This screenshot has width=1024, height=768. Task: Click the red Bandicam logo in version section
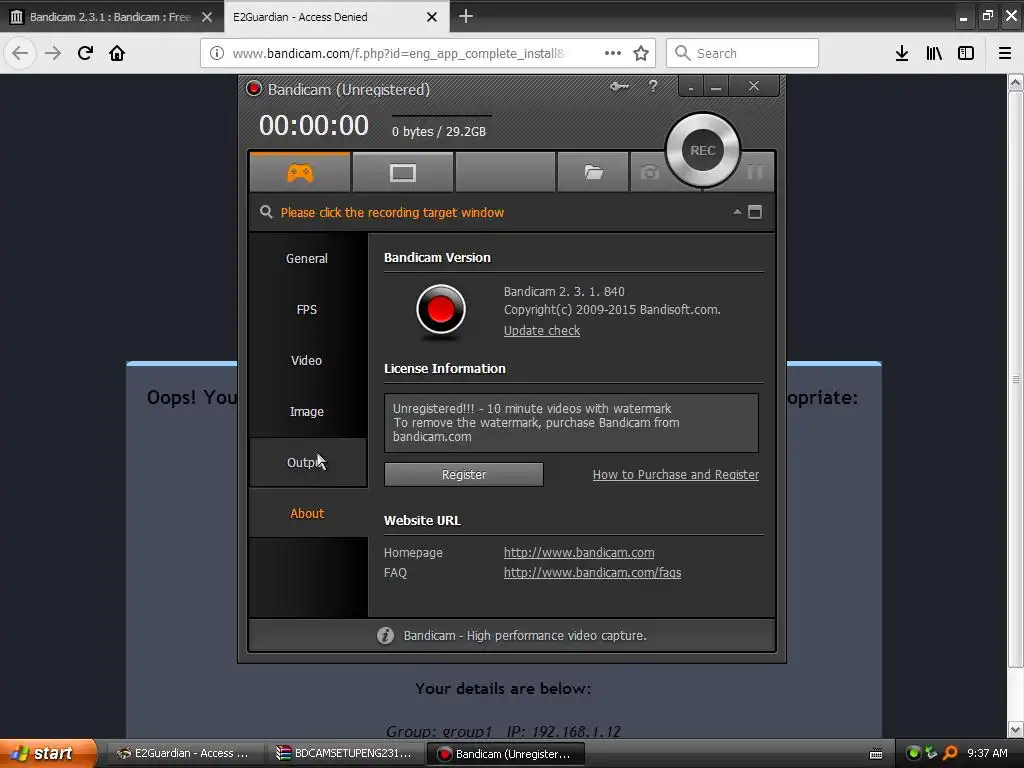pos(441,310)
